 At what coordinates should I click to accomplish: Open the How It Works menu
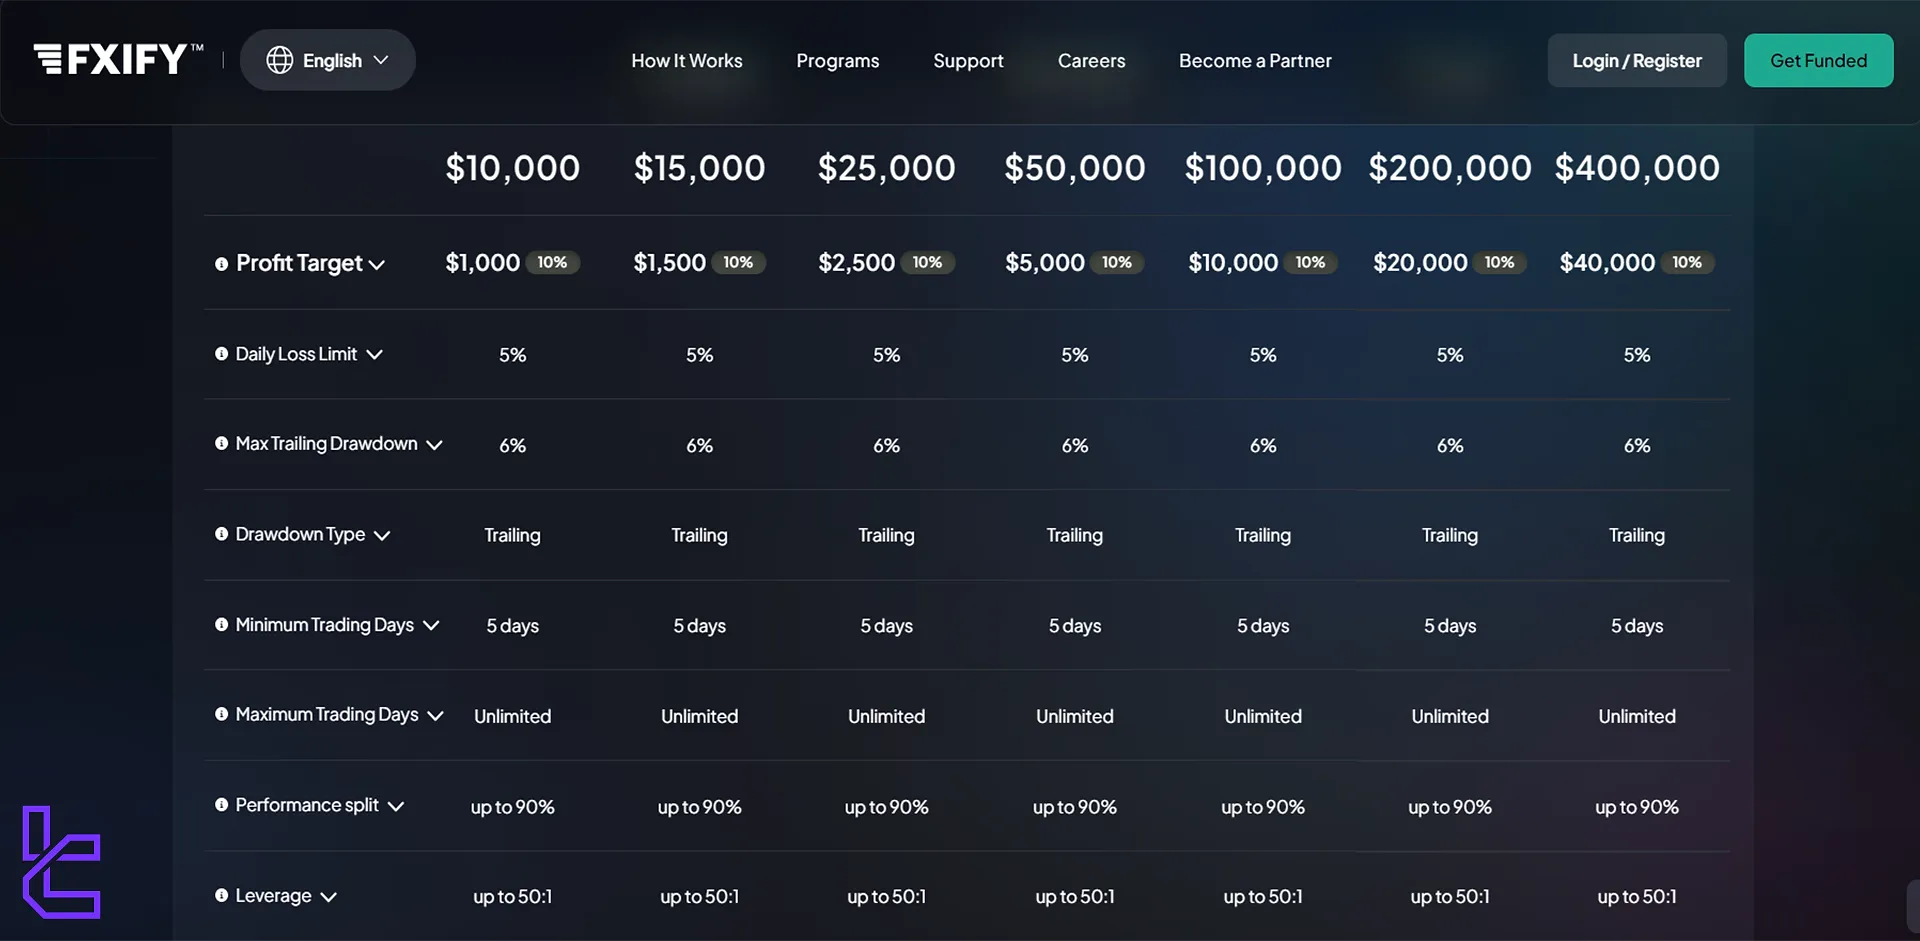687,61
